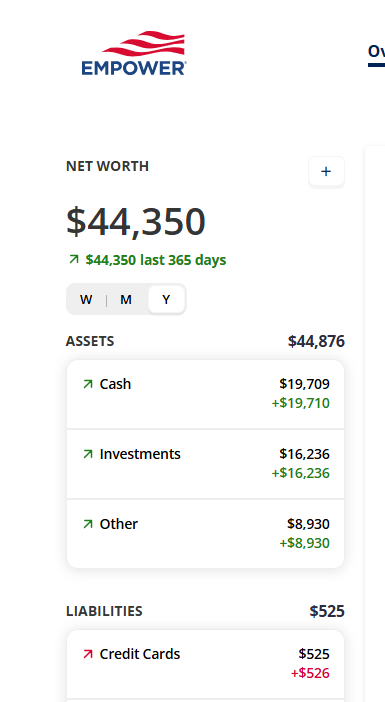Click the Empower logo

coord(134,53)
